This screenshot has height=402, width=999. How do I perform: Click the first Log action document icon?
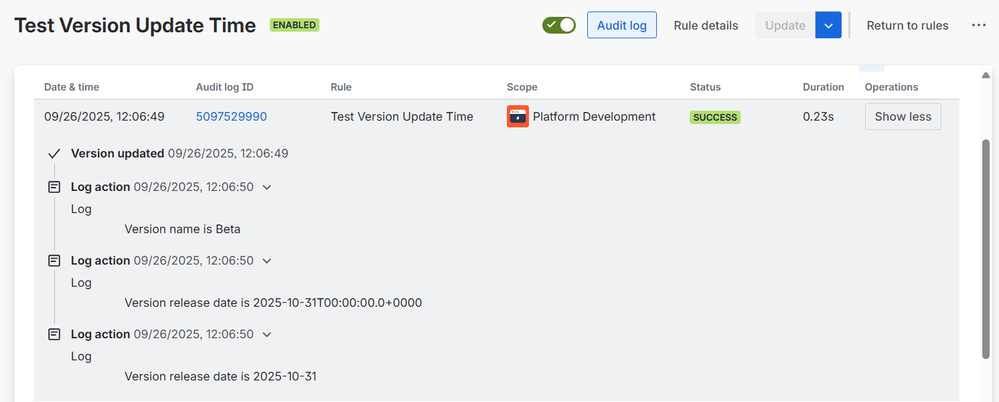click(x=54, y=187)
